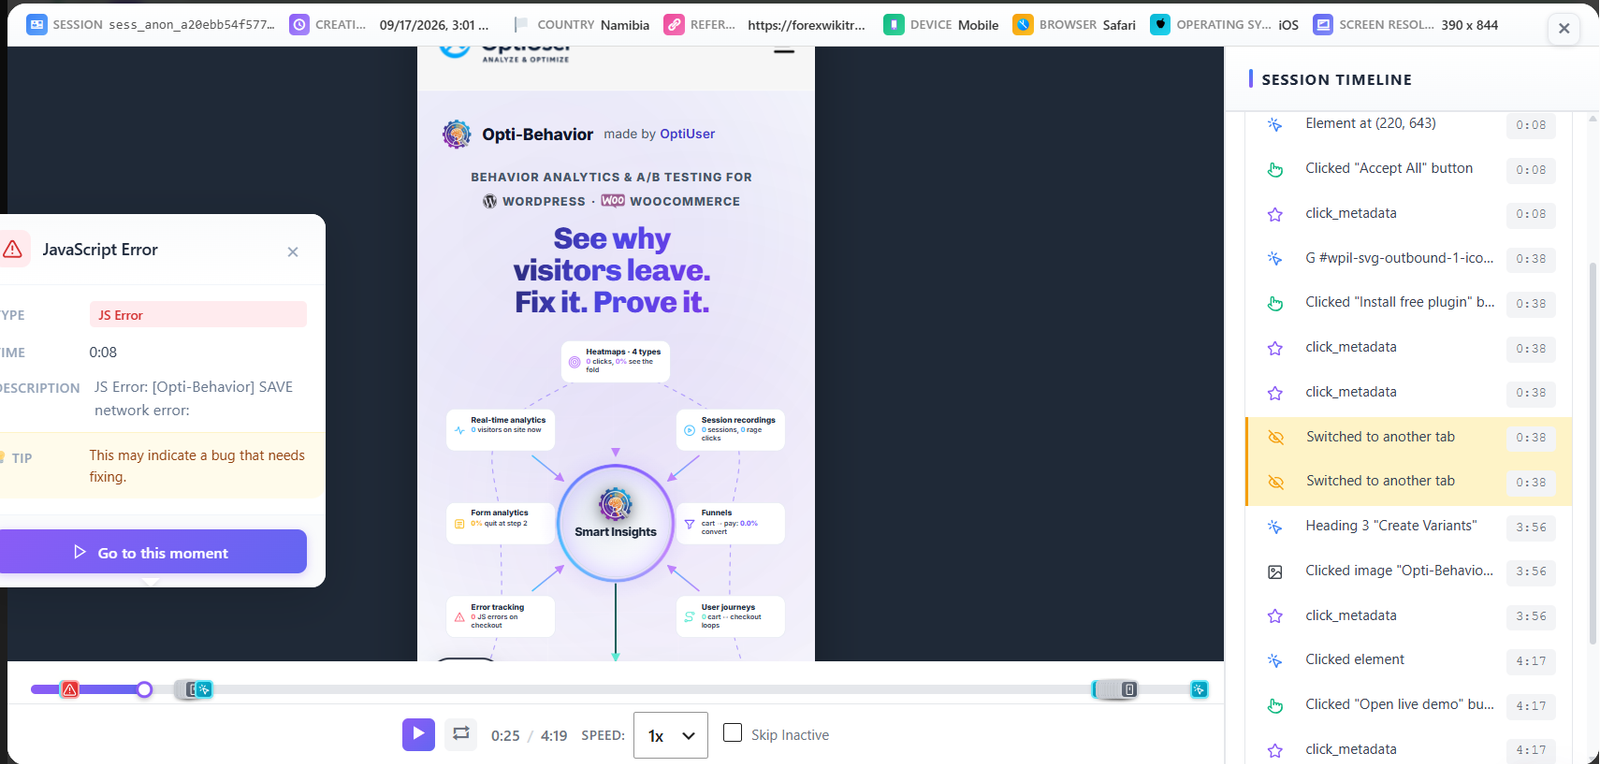This screenshot has width=1600, height=764.
Task: Click image icon beside Clicked image "Opti-Behavio..."
Action: (x=1275, y=572)
